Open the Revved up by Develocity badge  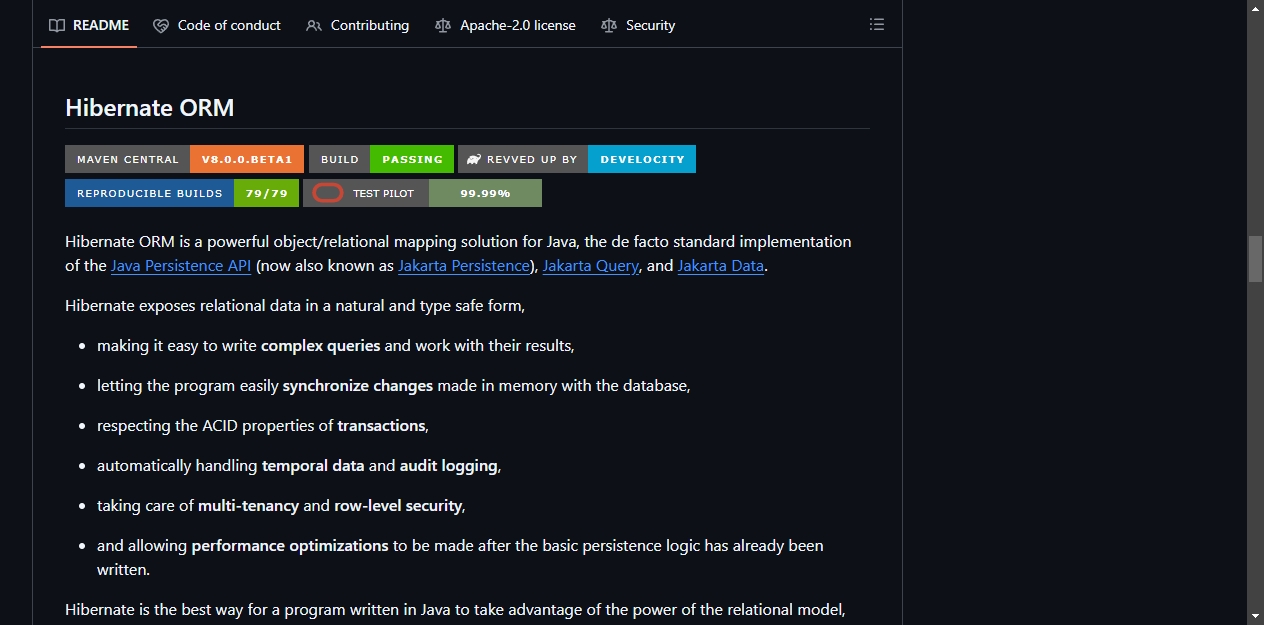point(577,159)
